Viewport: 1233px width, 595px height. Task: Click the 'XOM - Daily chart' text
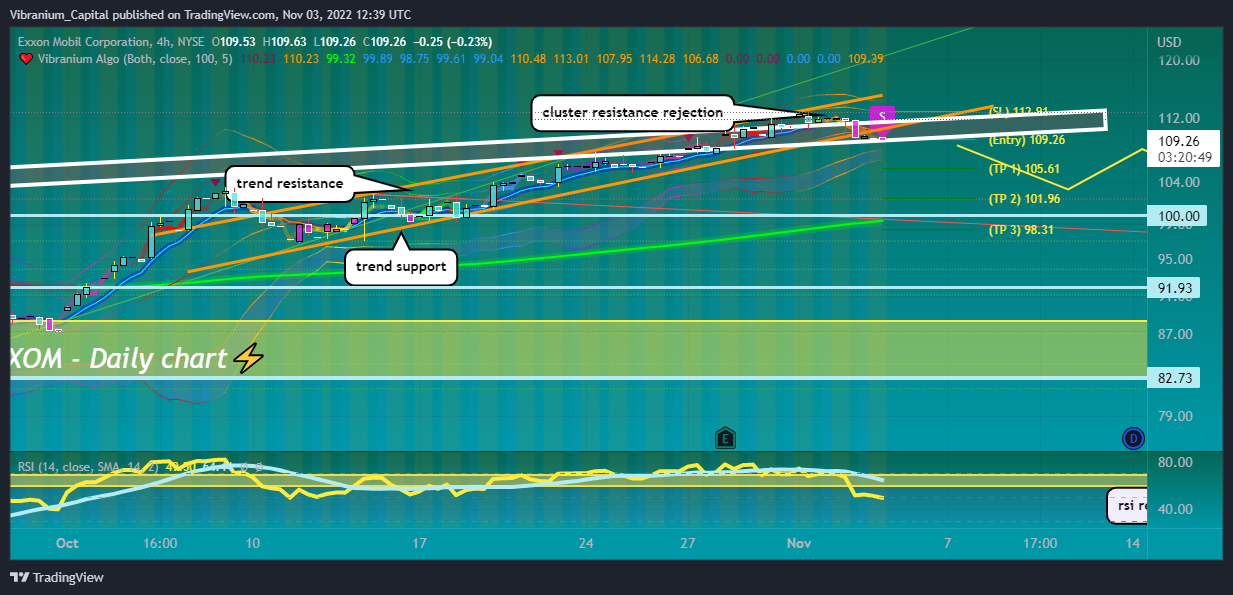pyautogui.click(x=119, y=358)
